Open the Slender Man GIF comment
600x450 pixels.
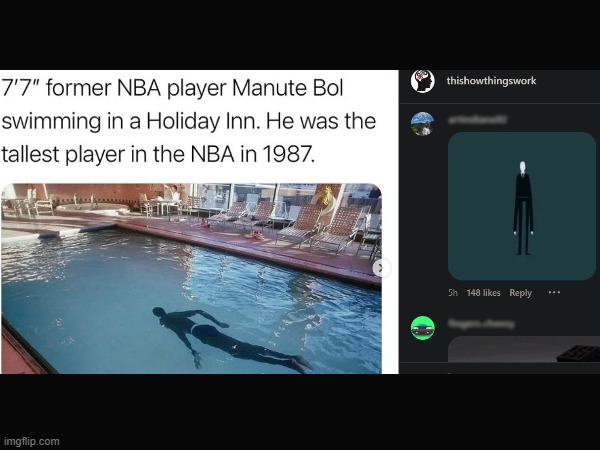point(522,206)
